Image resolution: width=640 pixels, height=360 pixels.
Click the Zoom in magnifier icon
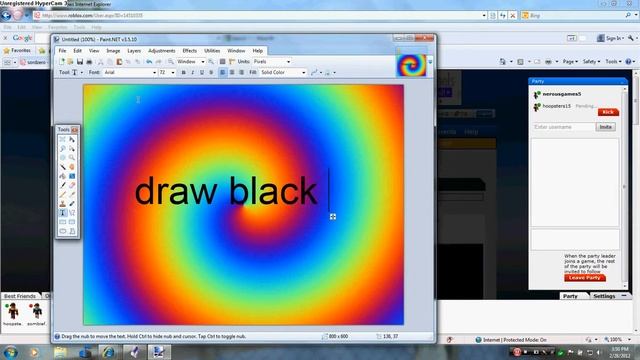[x=211, y=62]
